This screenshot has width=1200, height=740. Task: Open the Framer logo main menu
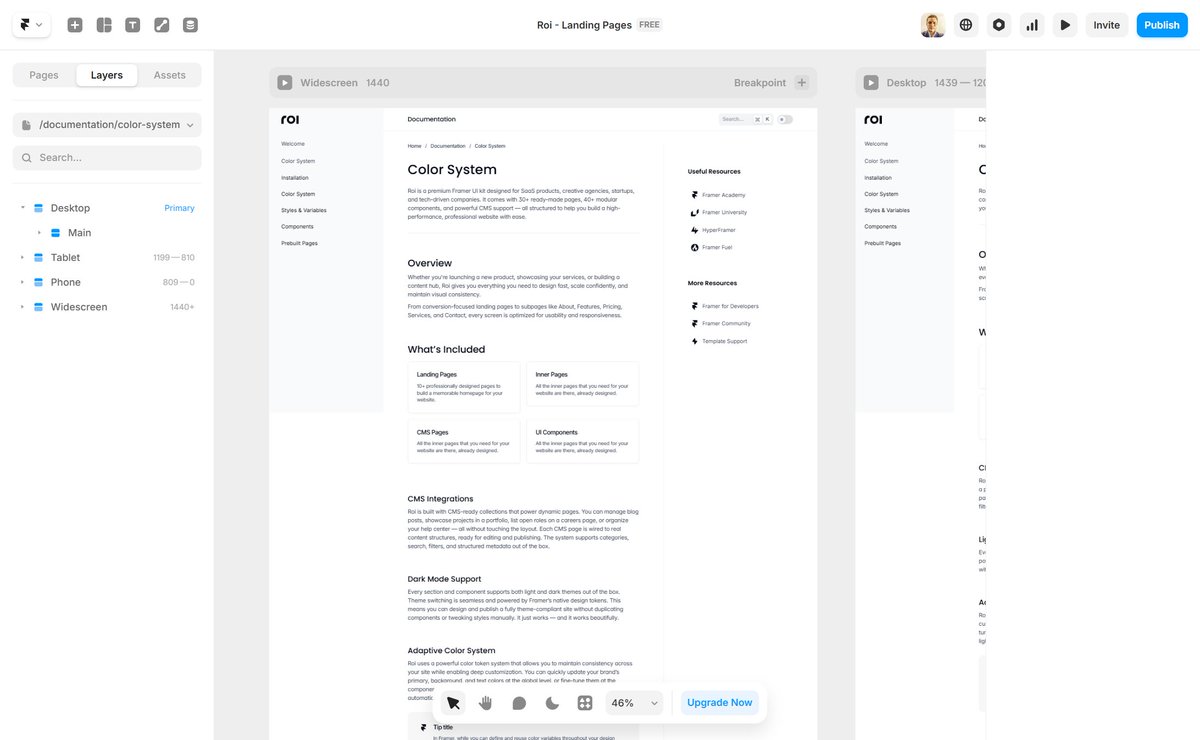[x=31, y=25]
